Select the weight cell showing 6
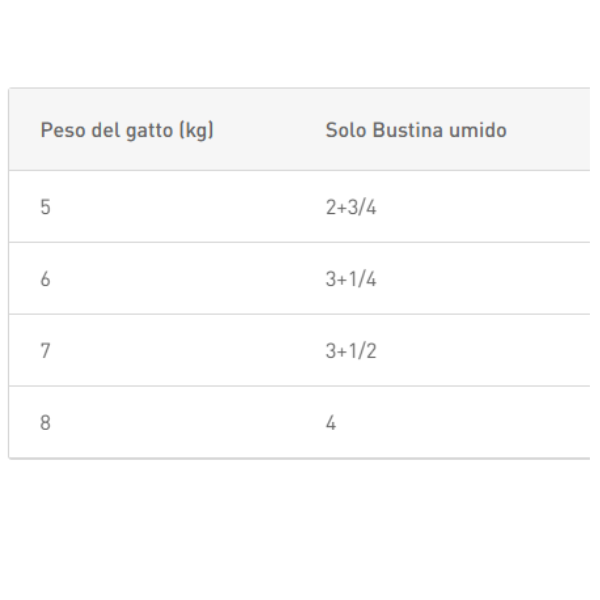The height and width of the screenshot is (600, 600). (x=45, y=281)
